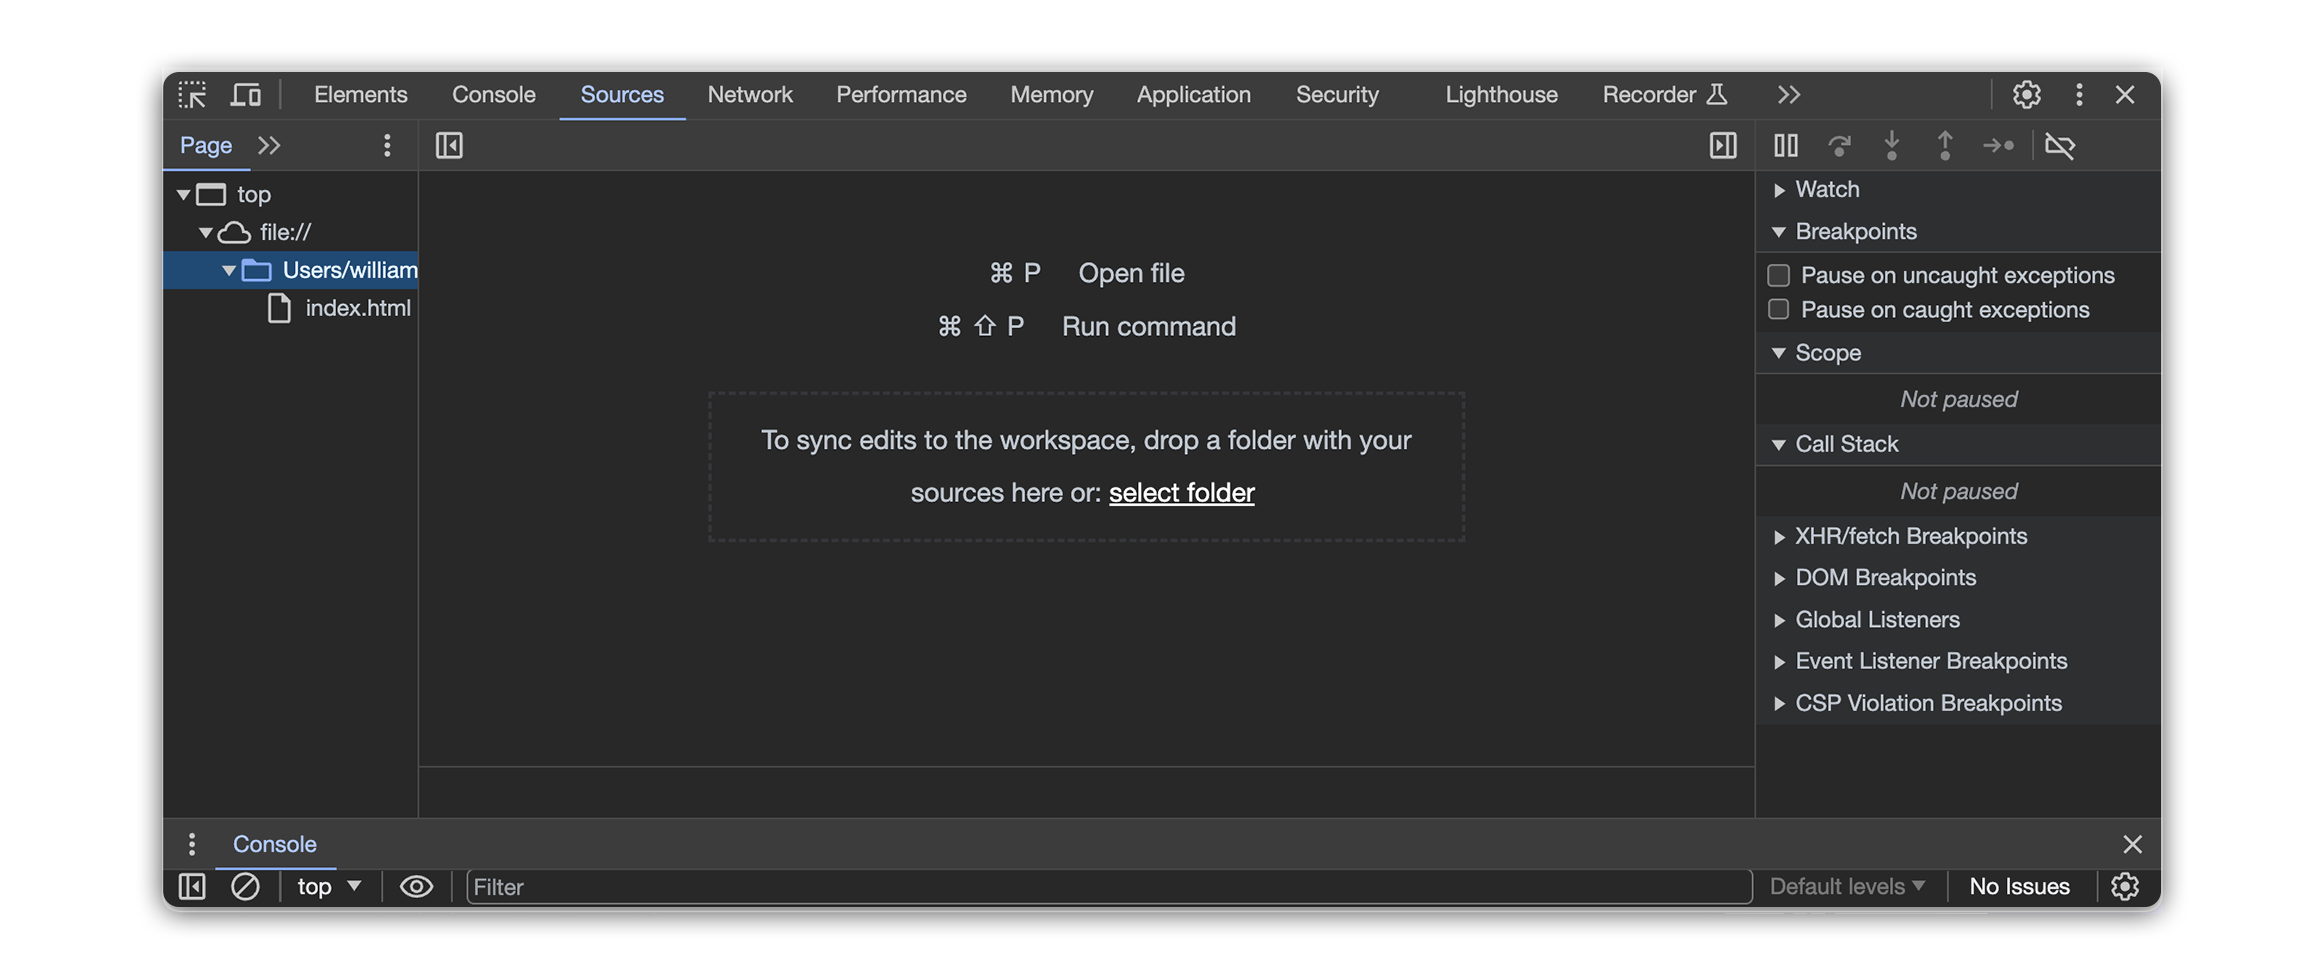The width and height of the screenshot is (2324, 978).
Task: Click the No Issues button
Action: [2019, 887]
